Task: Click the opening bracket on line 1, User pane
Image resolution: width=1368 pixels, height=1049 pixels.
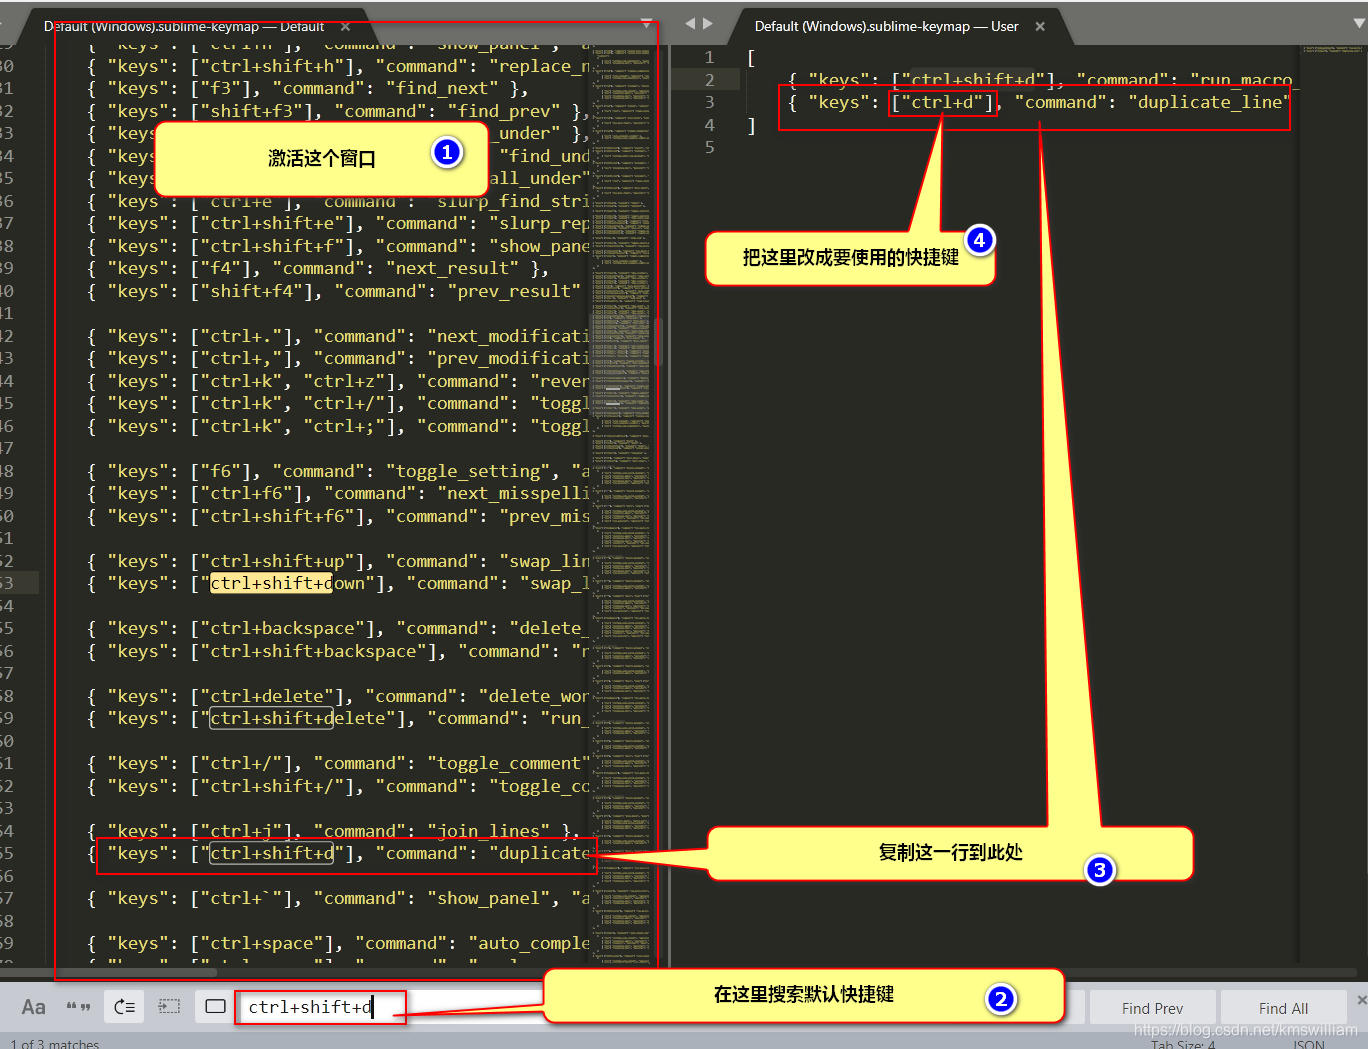Action: tap(752, 58)
